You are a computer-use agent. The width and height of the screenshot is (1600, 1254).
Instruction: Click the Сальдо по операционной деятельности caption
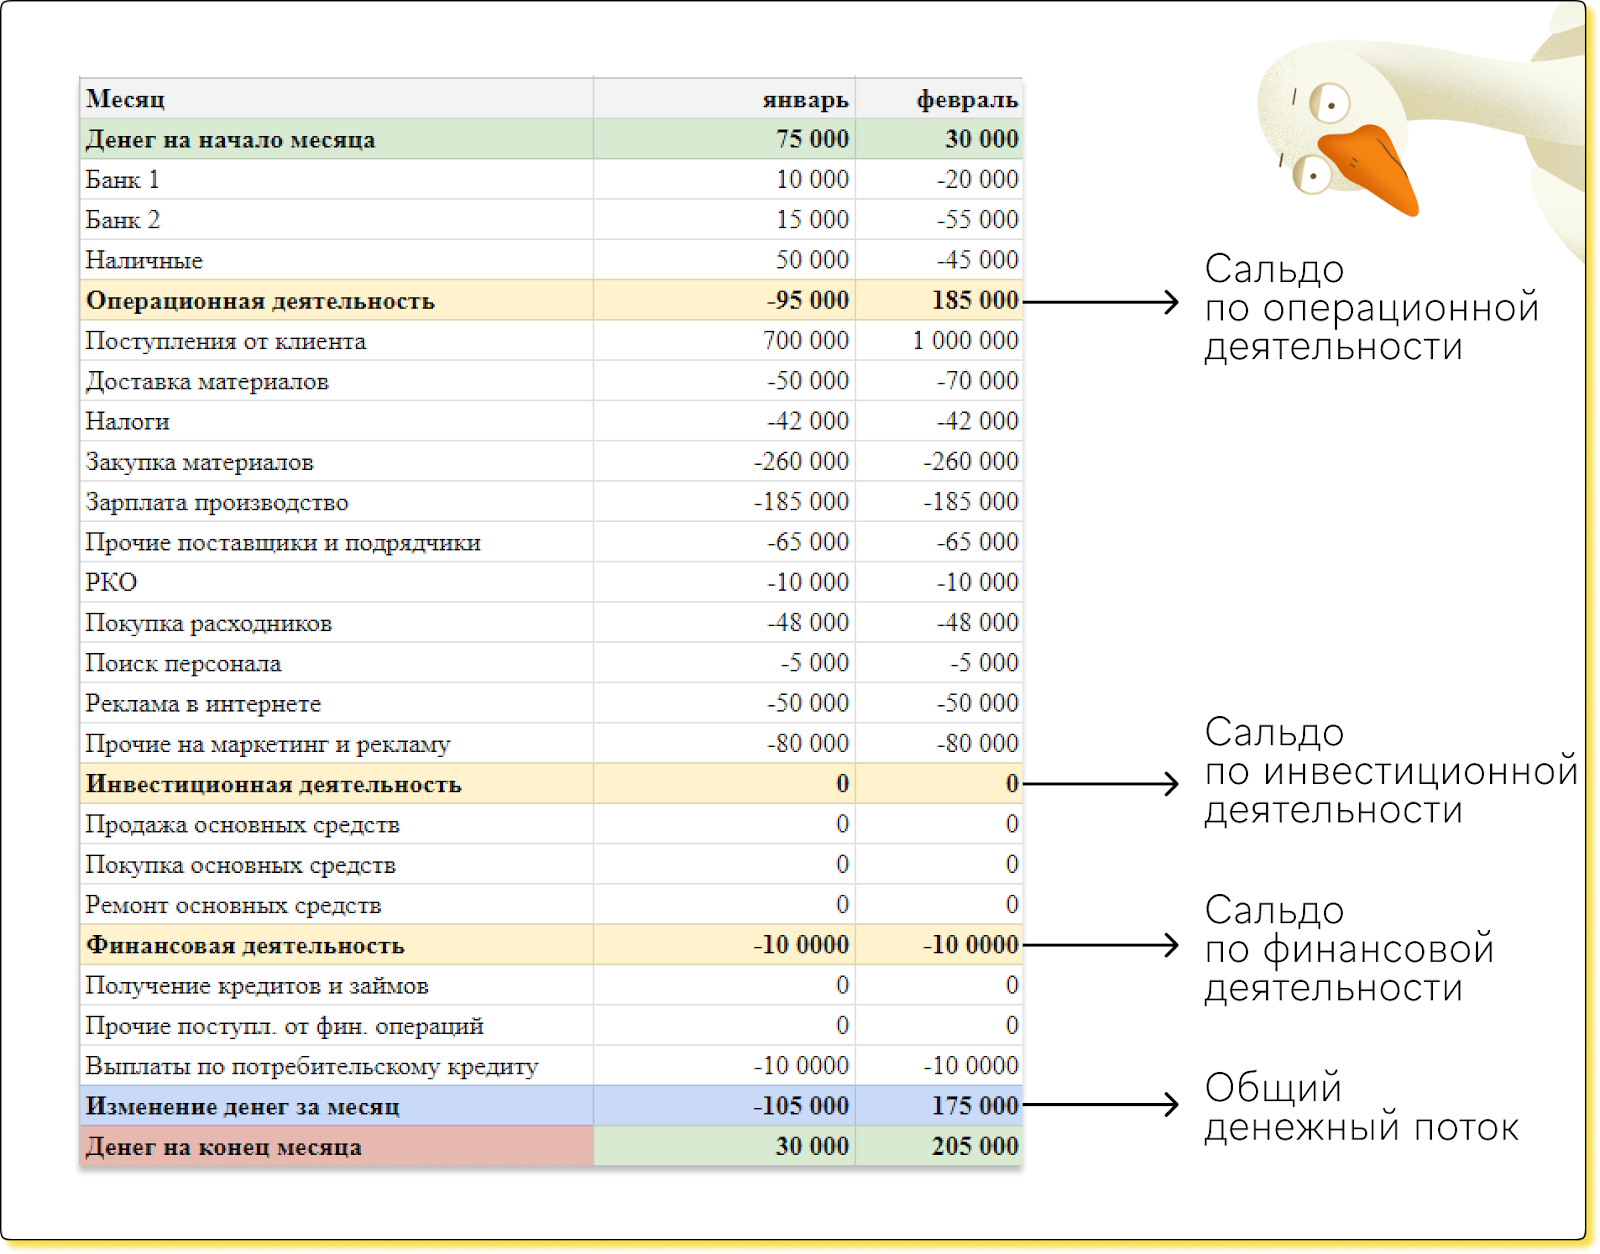[x=1370, y=308]
